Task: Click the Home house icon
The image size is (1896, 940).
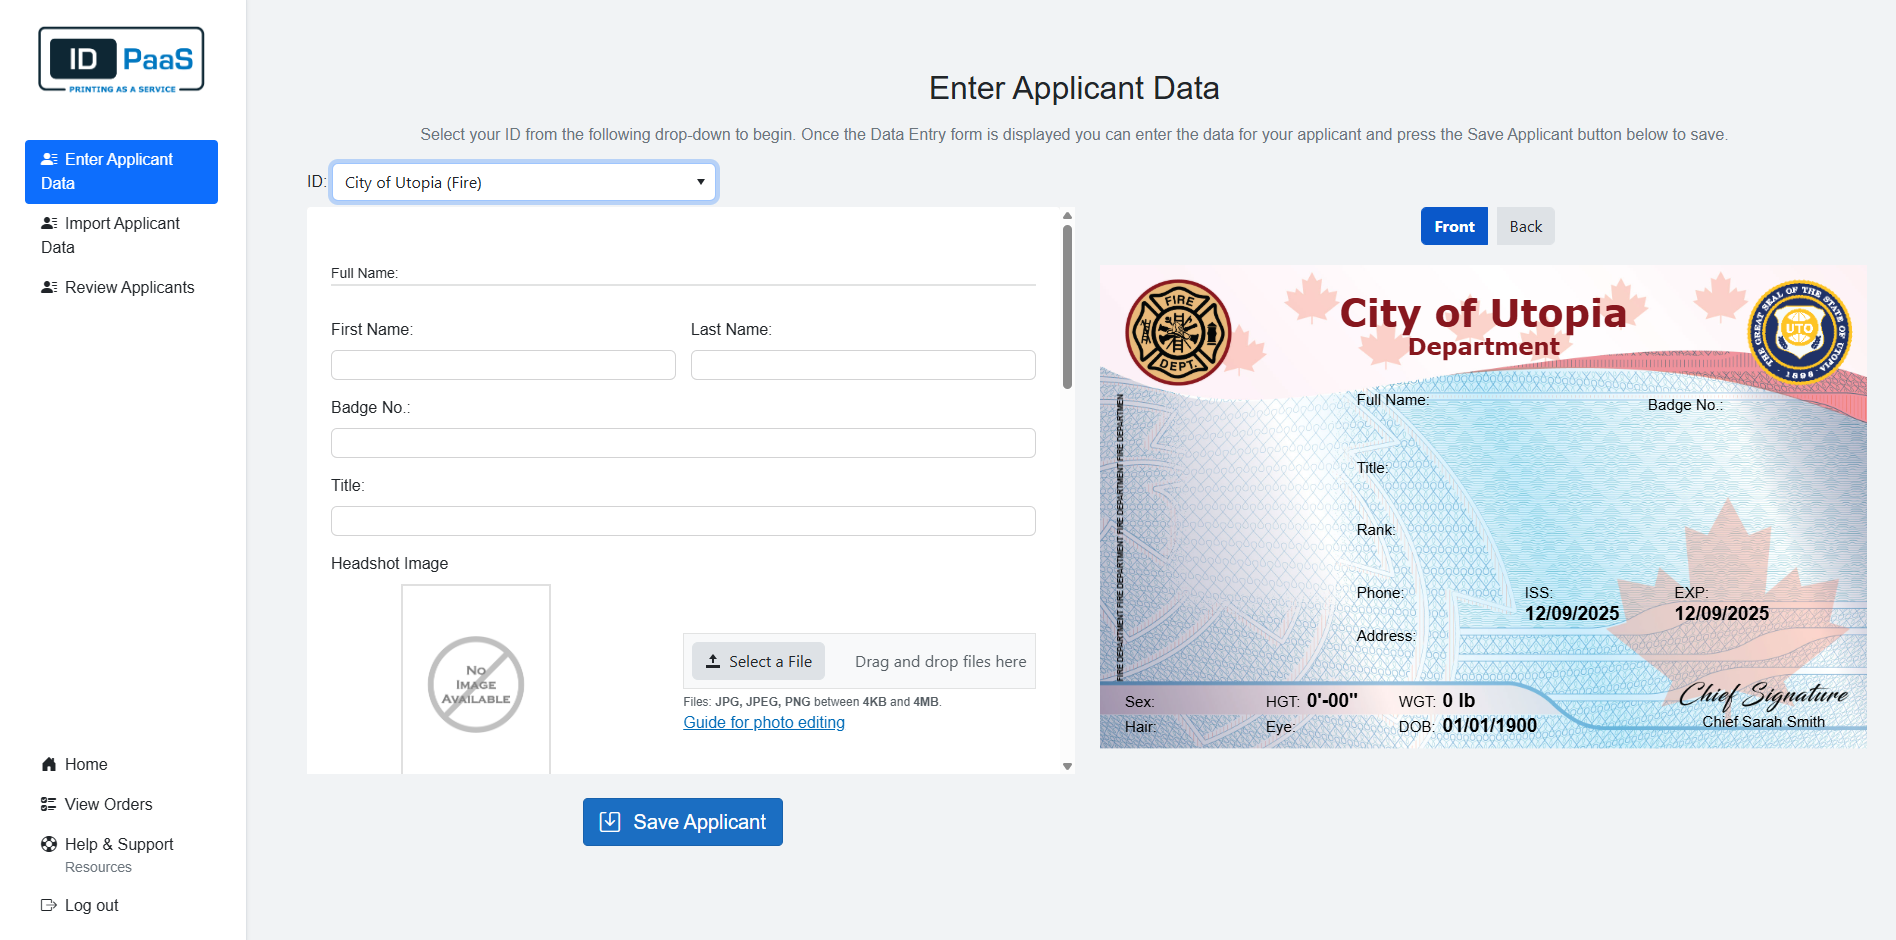Action: click(48, 764)
